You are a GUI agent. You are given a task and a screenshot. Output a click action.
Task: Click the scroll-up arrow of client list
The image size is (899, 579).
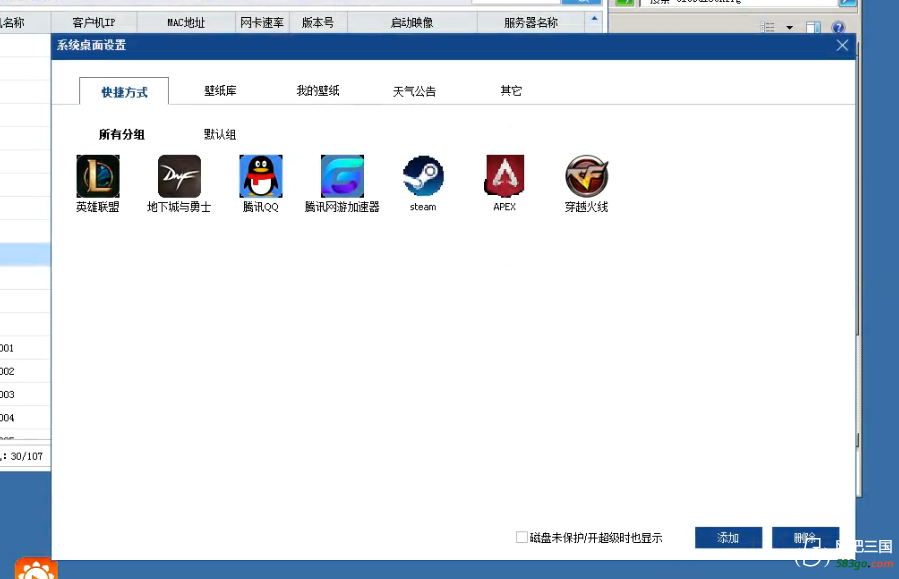point(594,19)
